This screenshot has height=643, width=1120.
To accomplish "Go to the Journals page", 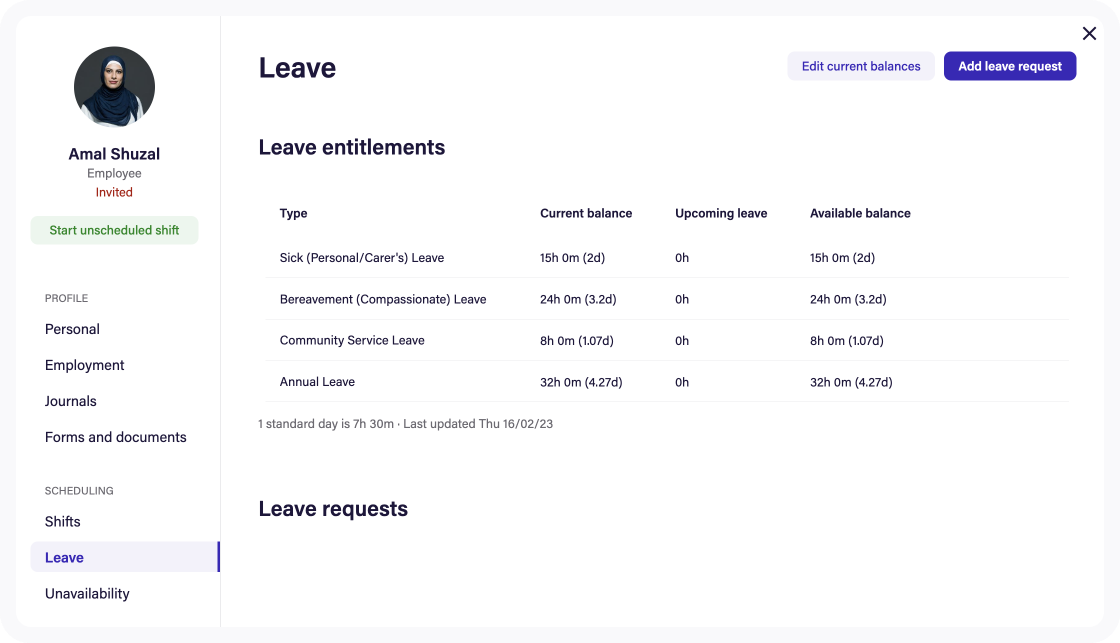I will coord(70,401).
